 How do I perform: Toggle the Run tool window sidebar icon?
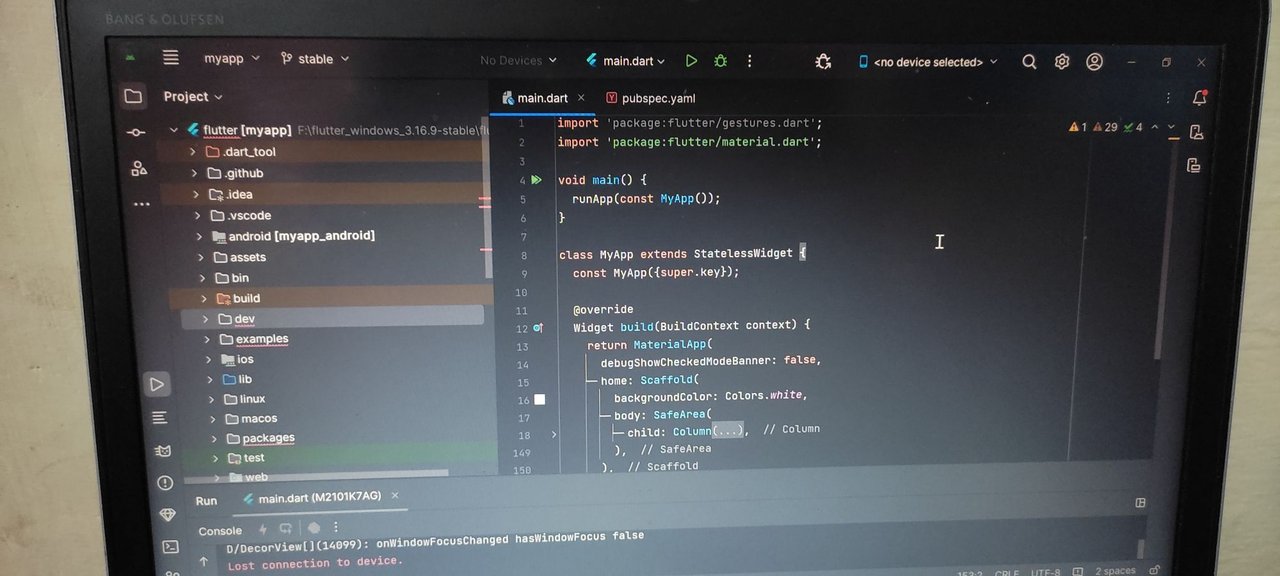pos(157,384)
